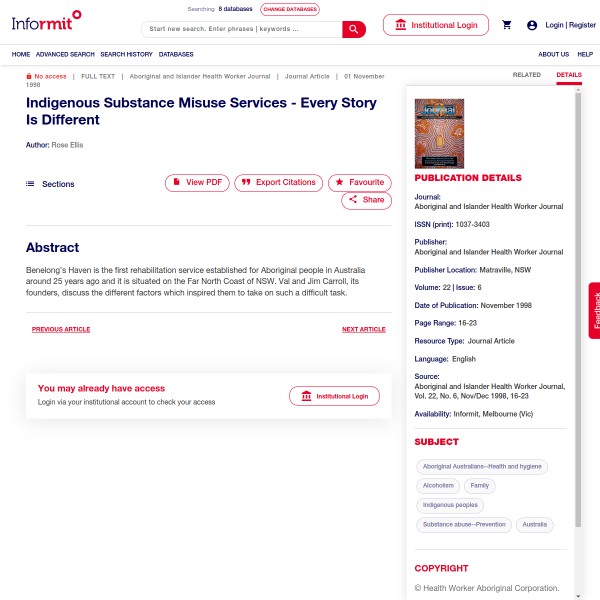Click the red search magnifier button

(x=354, y=29)
